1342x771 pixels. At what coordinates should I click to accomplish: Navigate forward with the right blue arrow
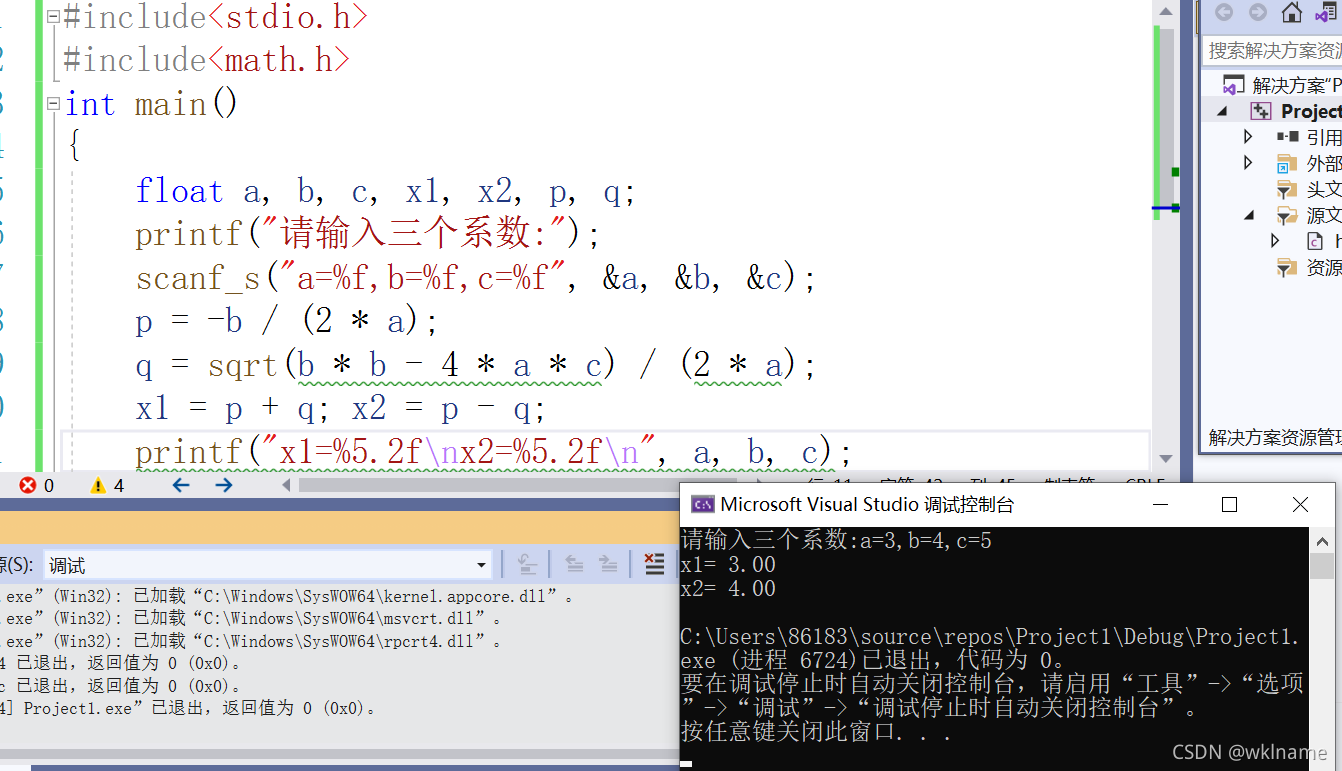[224, 485]
